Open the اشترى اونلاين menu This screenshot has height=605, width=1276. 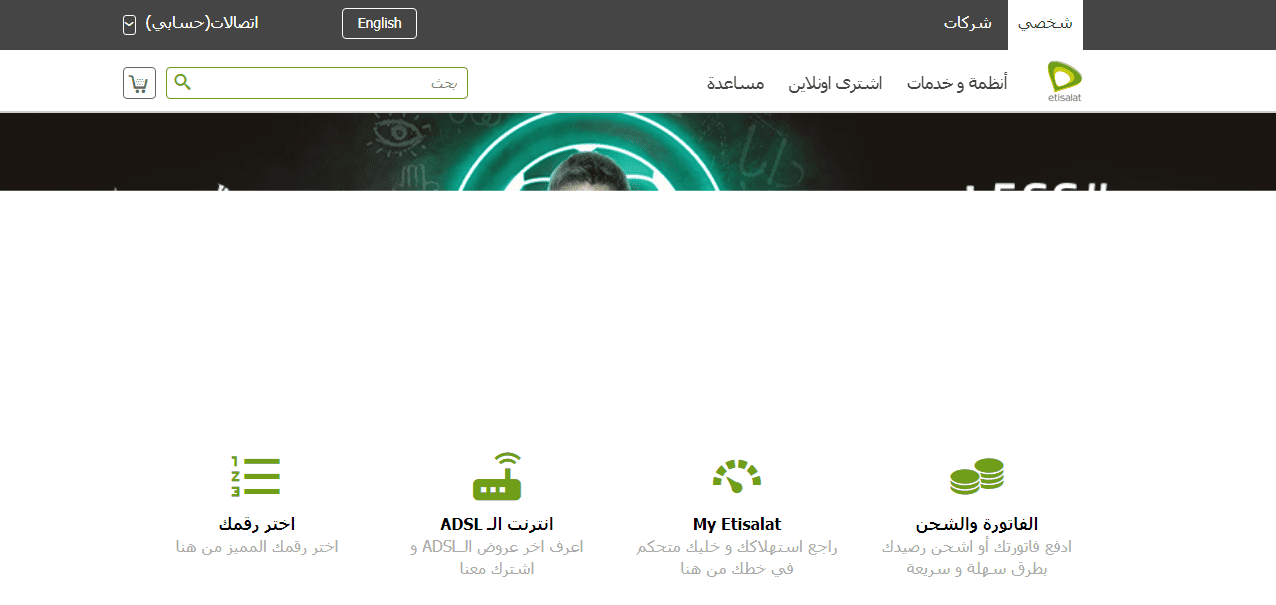835,83
